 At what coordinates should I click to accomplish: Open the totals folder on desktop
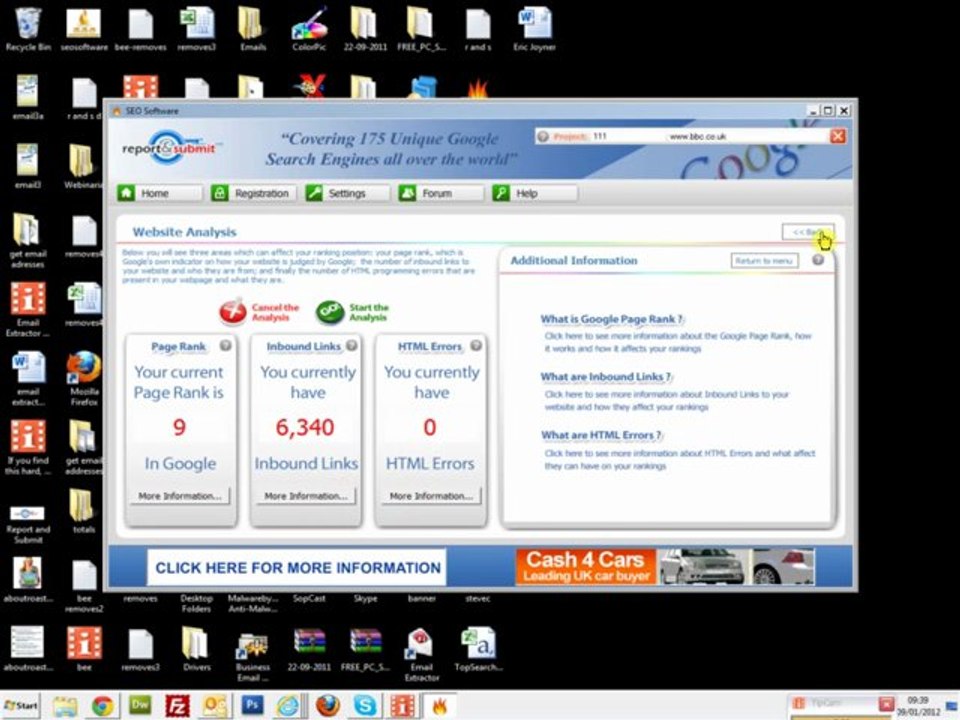83,511
